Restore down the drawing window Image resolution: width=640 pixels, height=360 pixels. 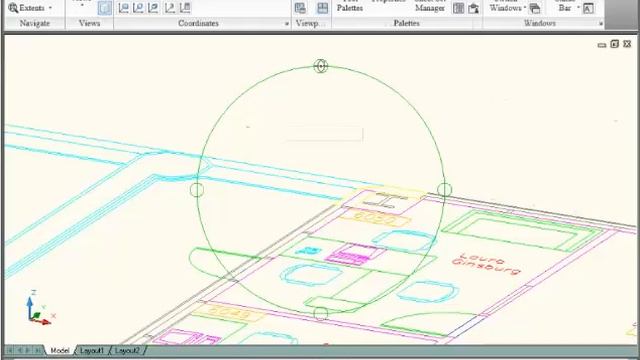coord(614,44)
